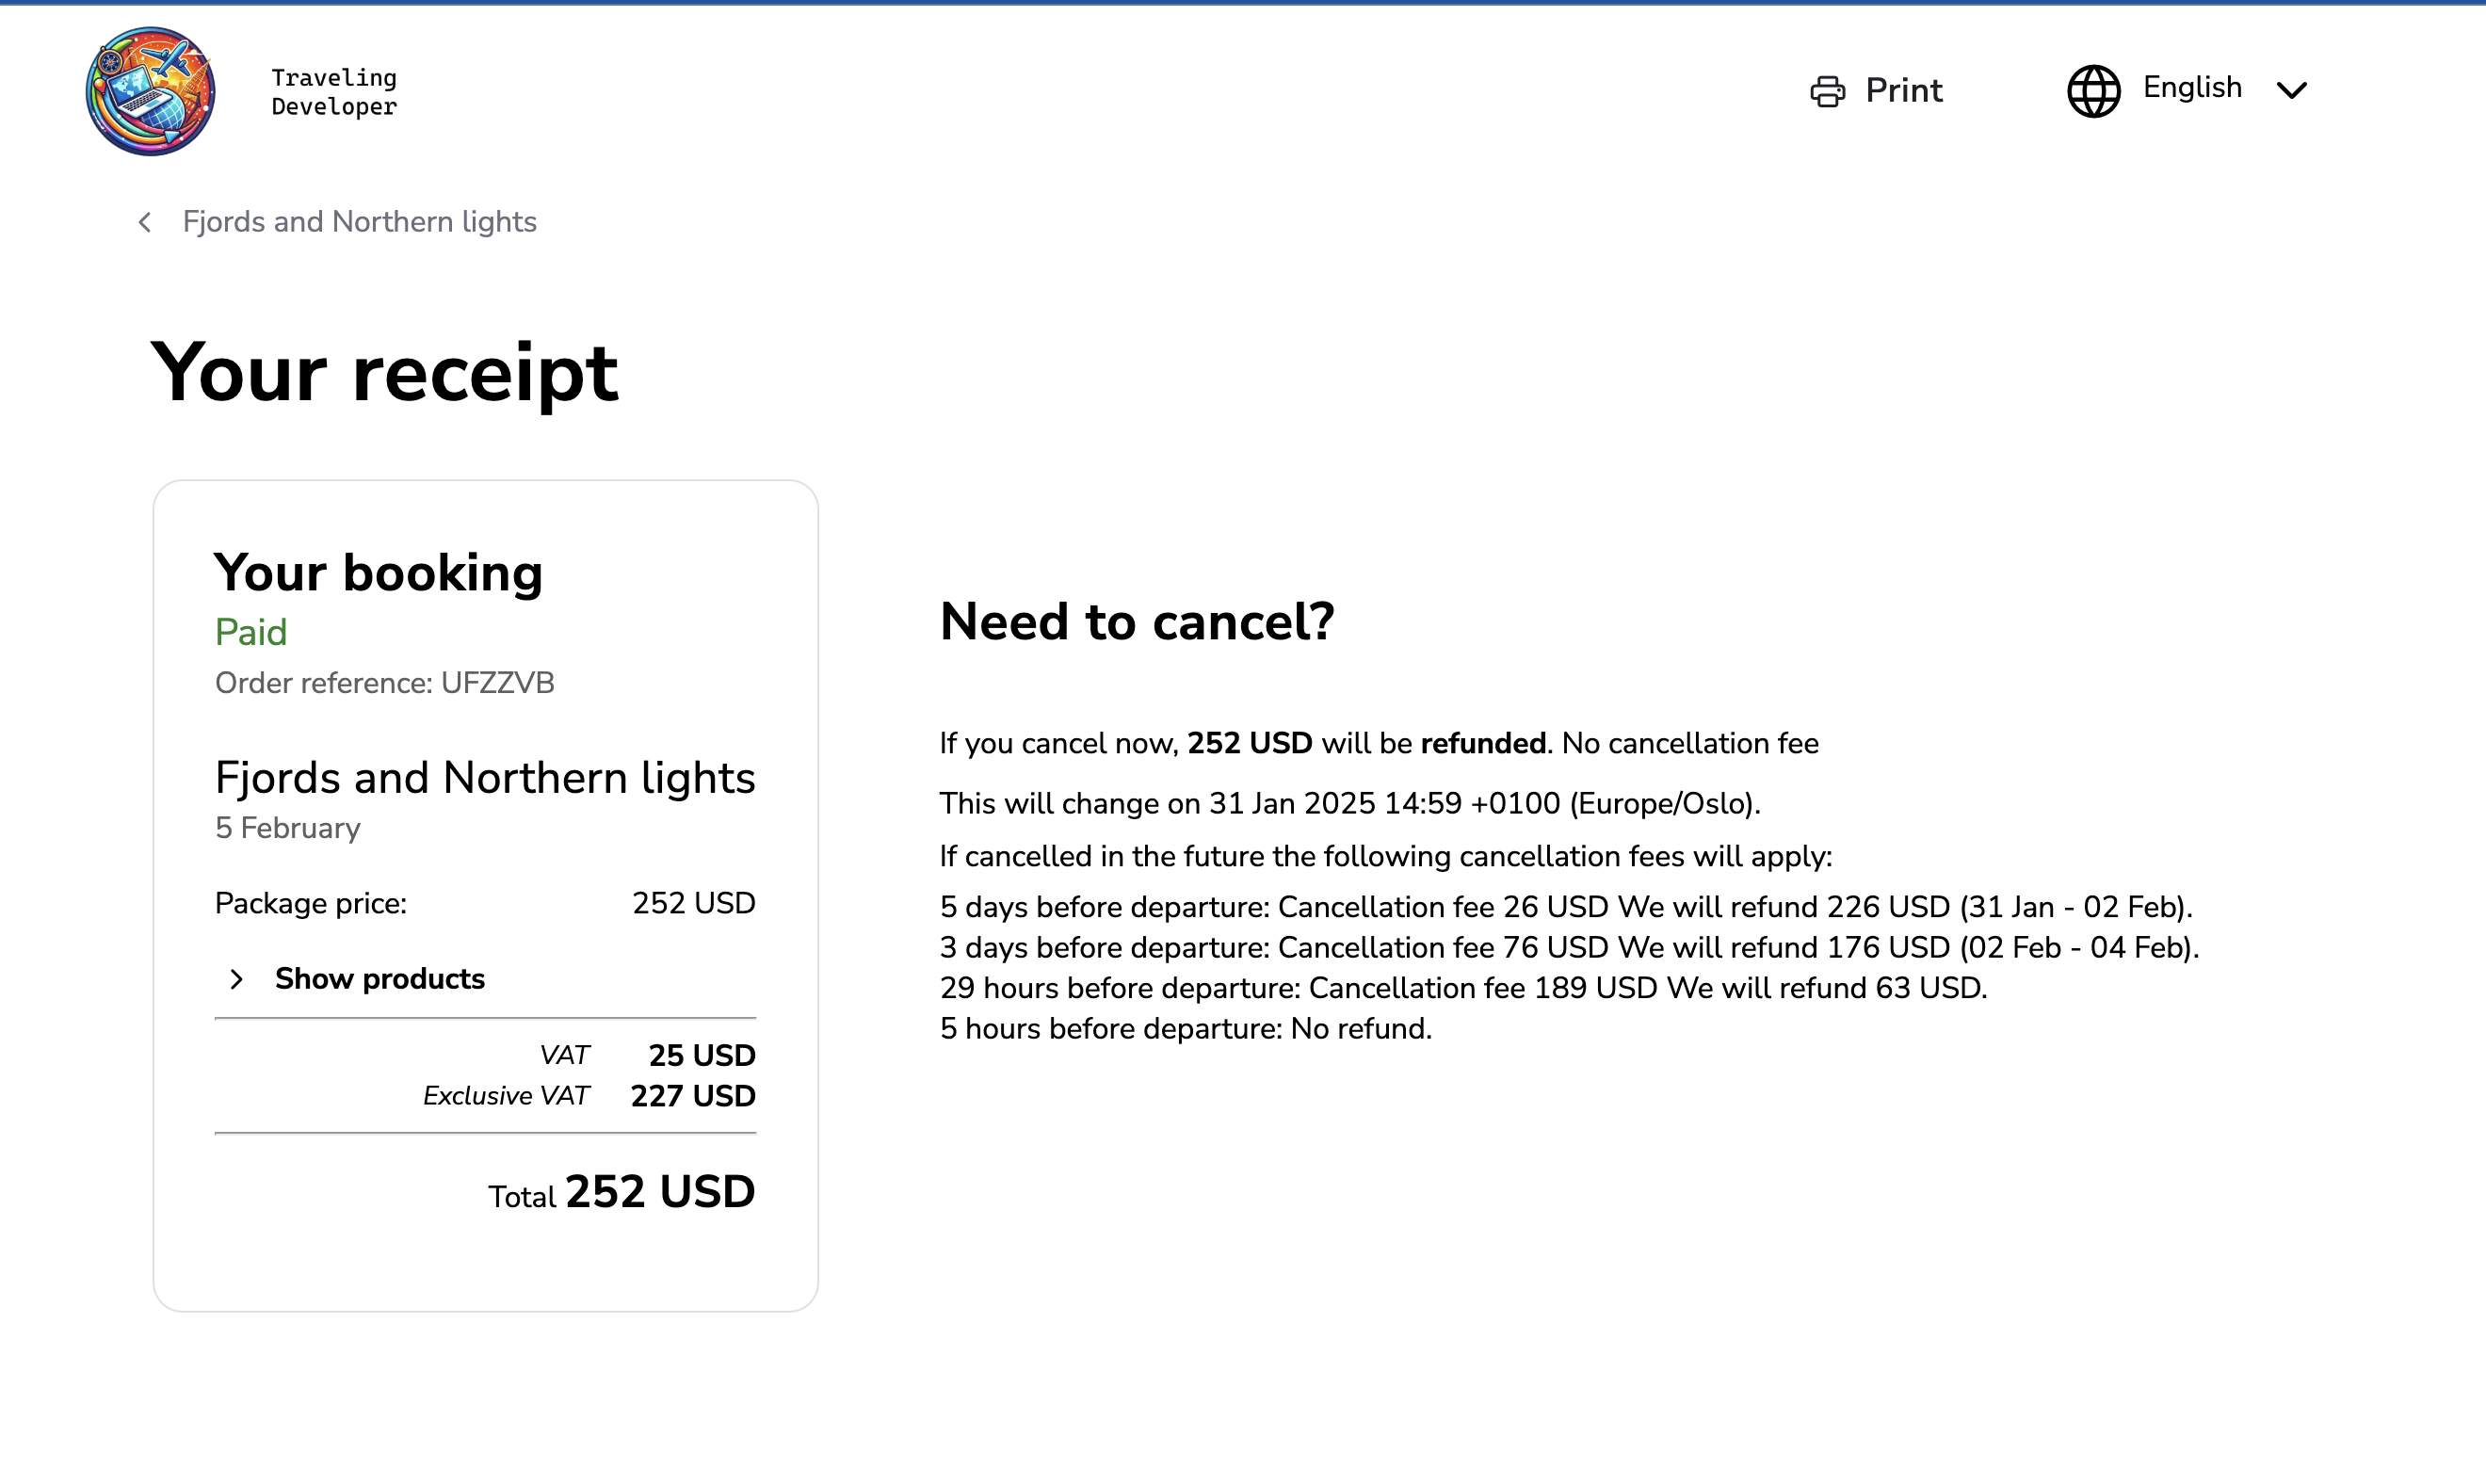The height and width of the screenshot is (1484, 2486).
Task: Expand the chevron next to Show products
Action: click(x=236, y=979)
